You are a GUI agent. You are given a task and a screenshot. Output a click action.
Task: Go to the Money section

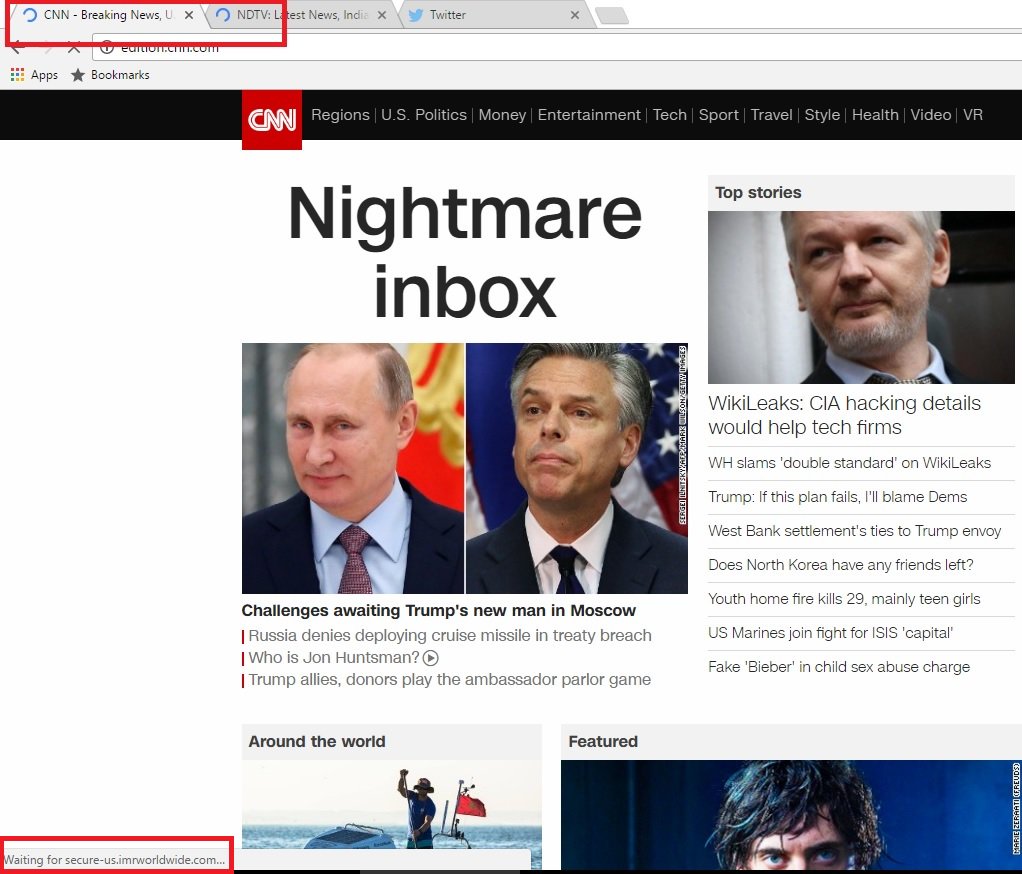point(502,115)
